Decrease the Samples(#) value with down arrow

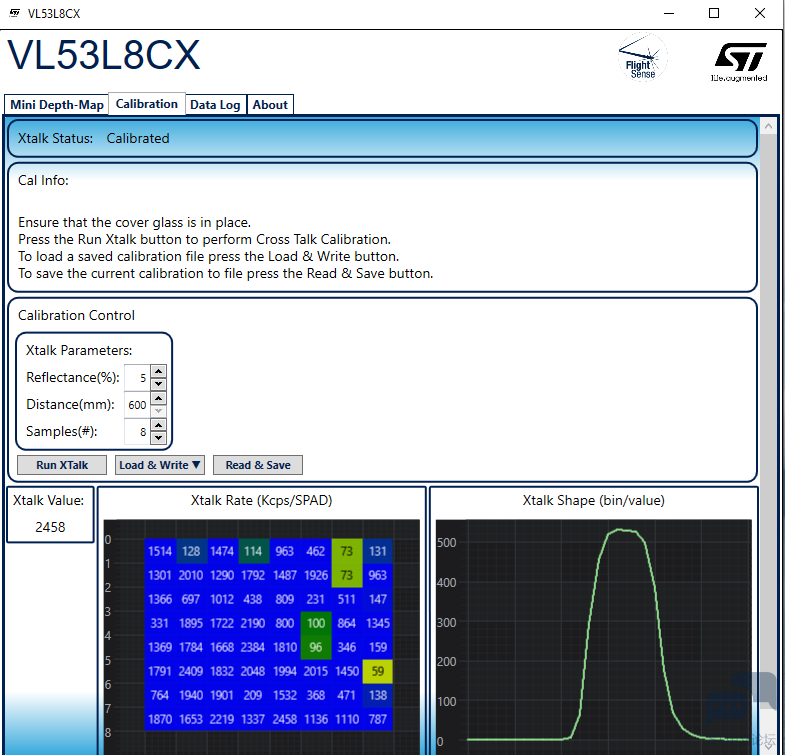158,438
